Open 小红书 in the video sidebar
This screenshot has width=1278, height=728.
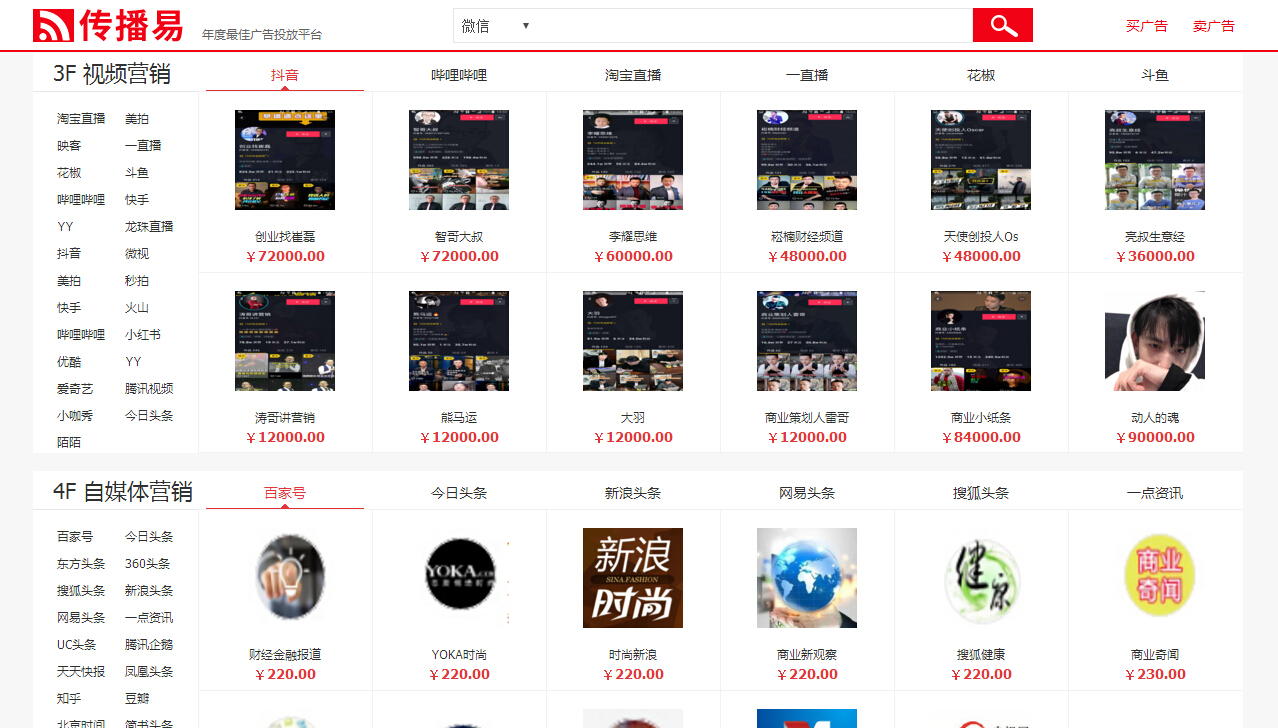143,335
